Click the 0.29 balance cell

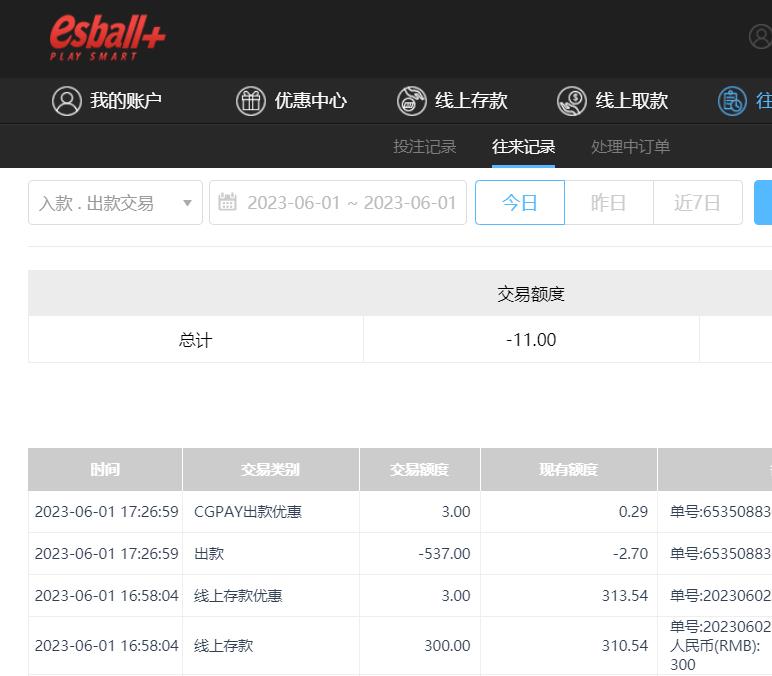pyautogui.click(x=569, y=512)
